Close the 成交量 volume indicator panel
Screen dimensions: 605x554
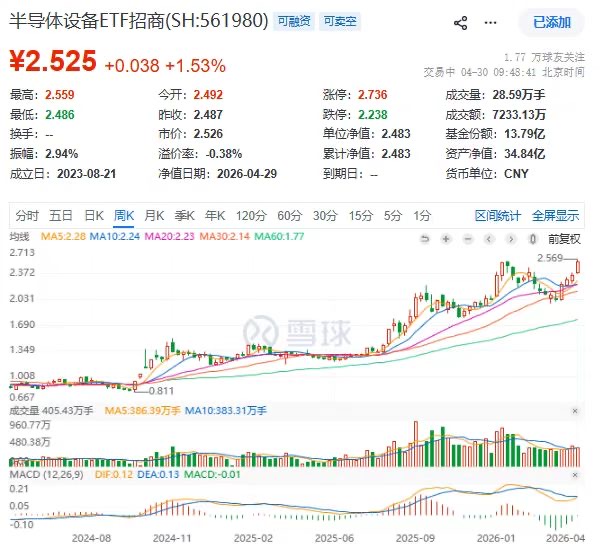575,411
